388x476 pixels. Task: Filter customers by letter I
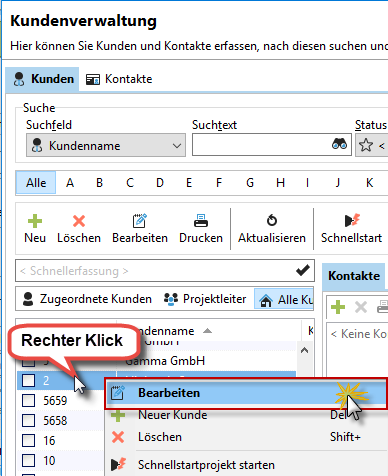click(307, 183)
